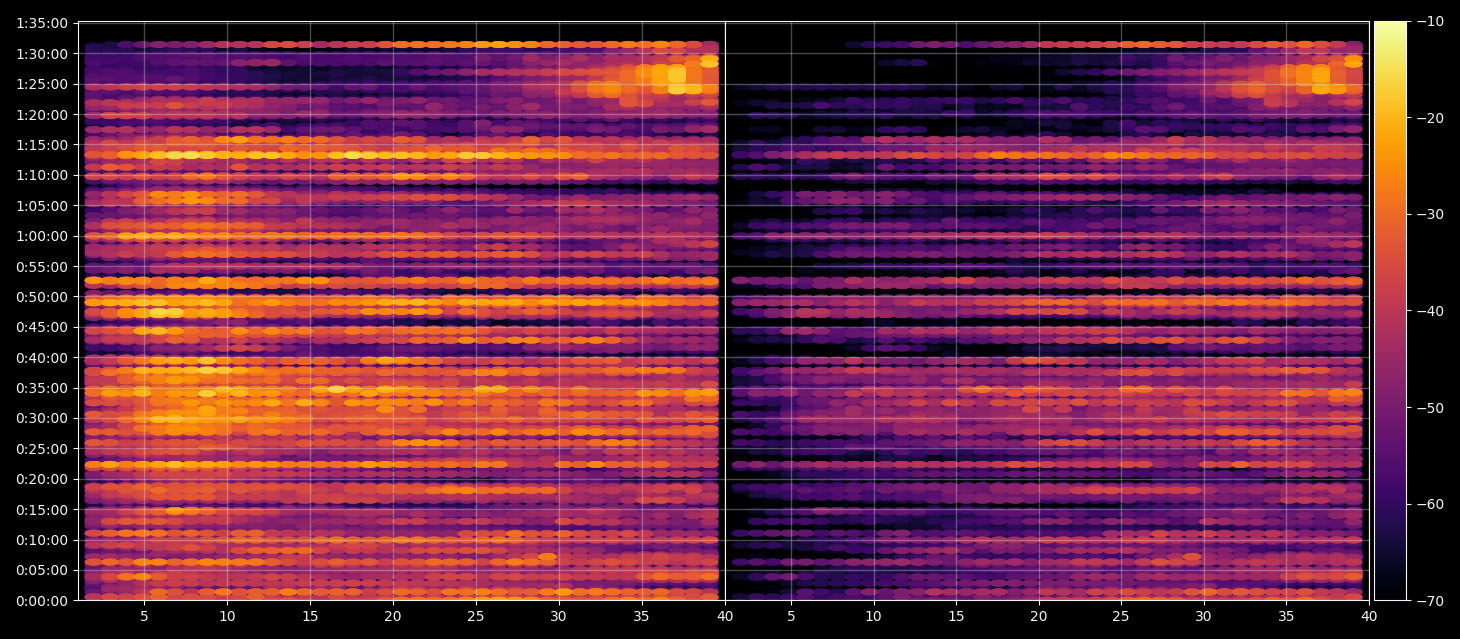1460x639 pixels.
Task: Click the right heatmap's x-axis label 25
Action: (1122, 617)
